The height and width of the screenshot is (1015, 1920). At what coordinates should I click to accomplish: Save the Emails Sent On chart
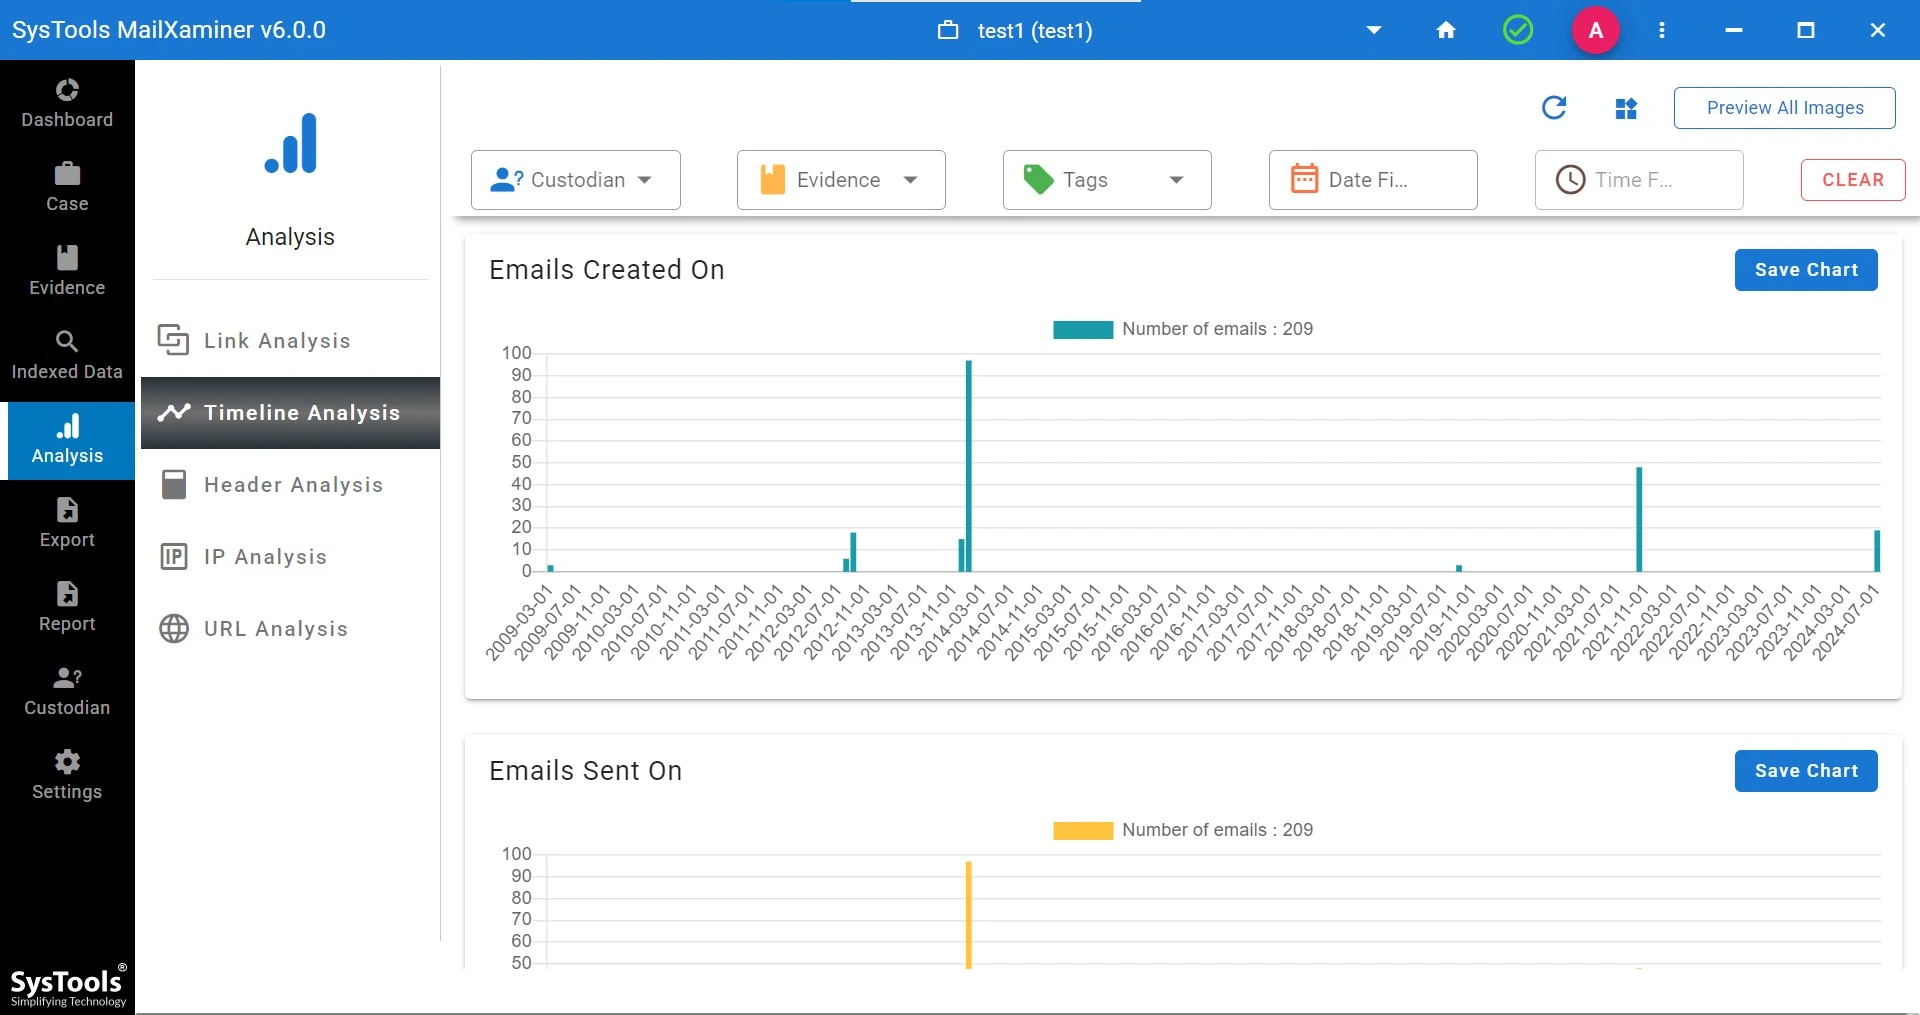pos(1806,771)
